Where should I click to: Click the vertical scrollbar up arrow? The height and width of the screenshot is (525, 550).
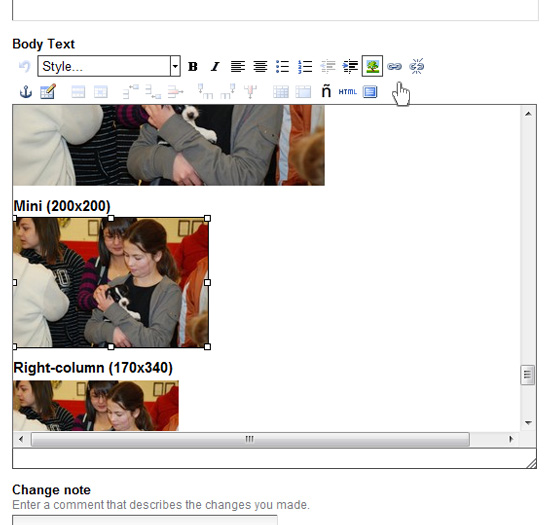click(x=528, y=114)
